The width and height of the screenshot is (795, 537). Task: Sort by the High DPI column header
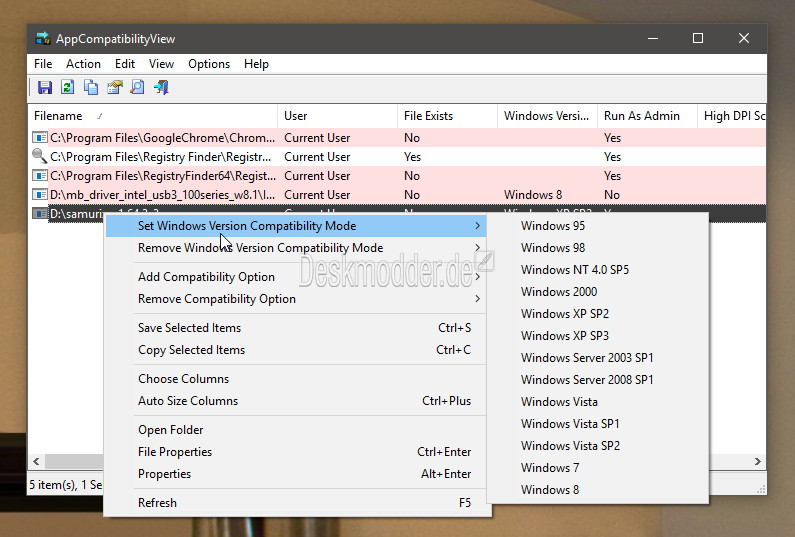pyautogui.click(x=732, y=116)
